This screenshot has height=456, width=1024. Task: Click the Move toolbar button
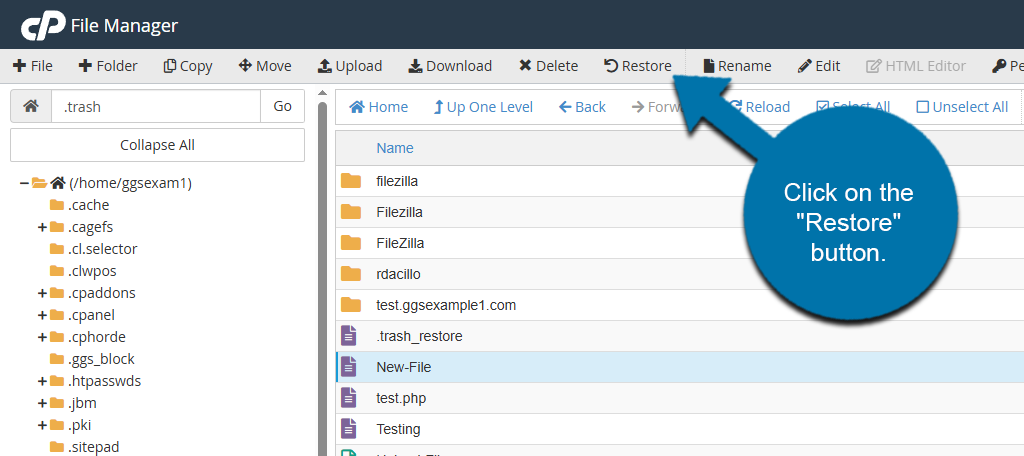(265, 66)
